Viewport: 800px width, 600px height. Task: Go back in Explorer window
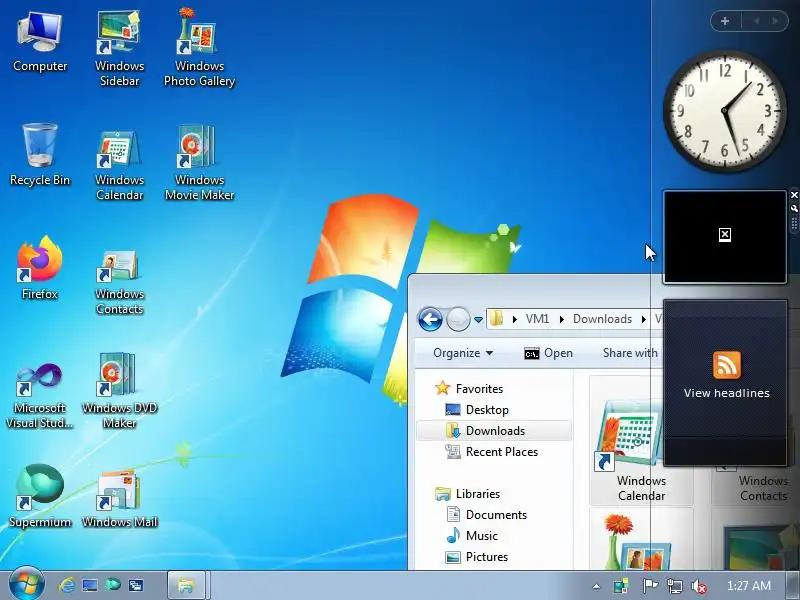[430, 319]
